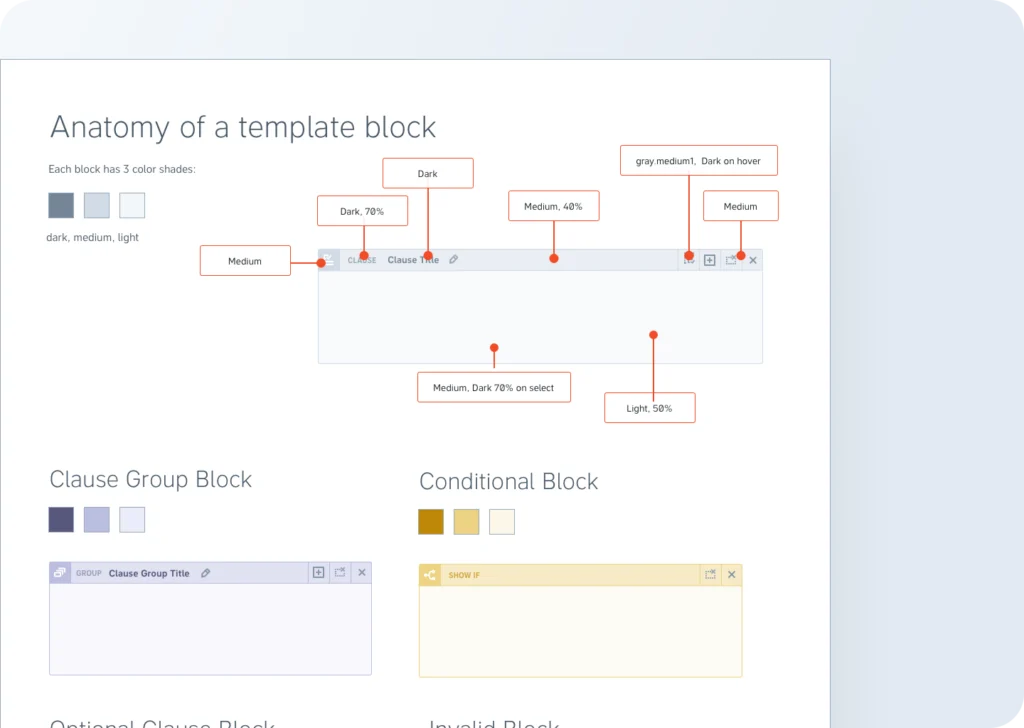The image size is (1024, 728).
Task: Click inside the yellow SHOW IF block body
Action: click(x=581, y=631)
